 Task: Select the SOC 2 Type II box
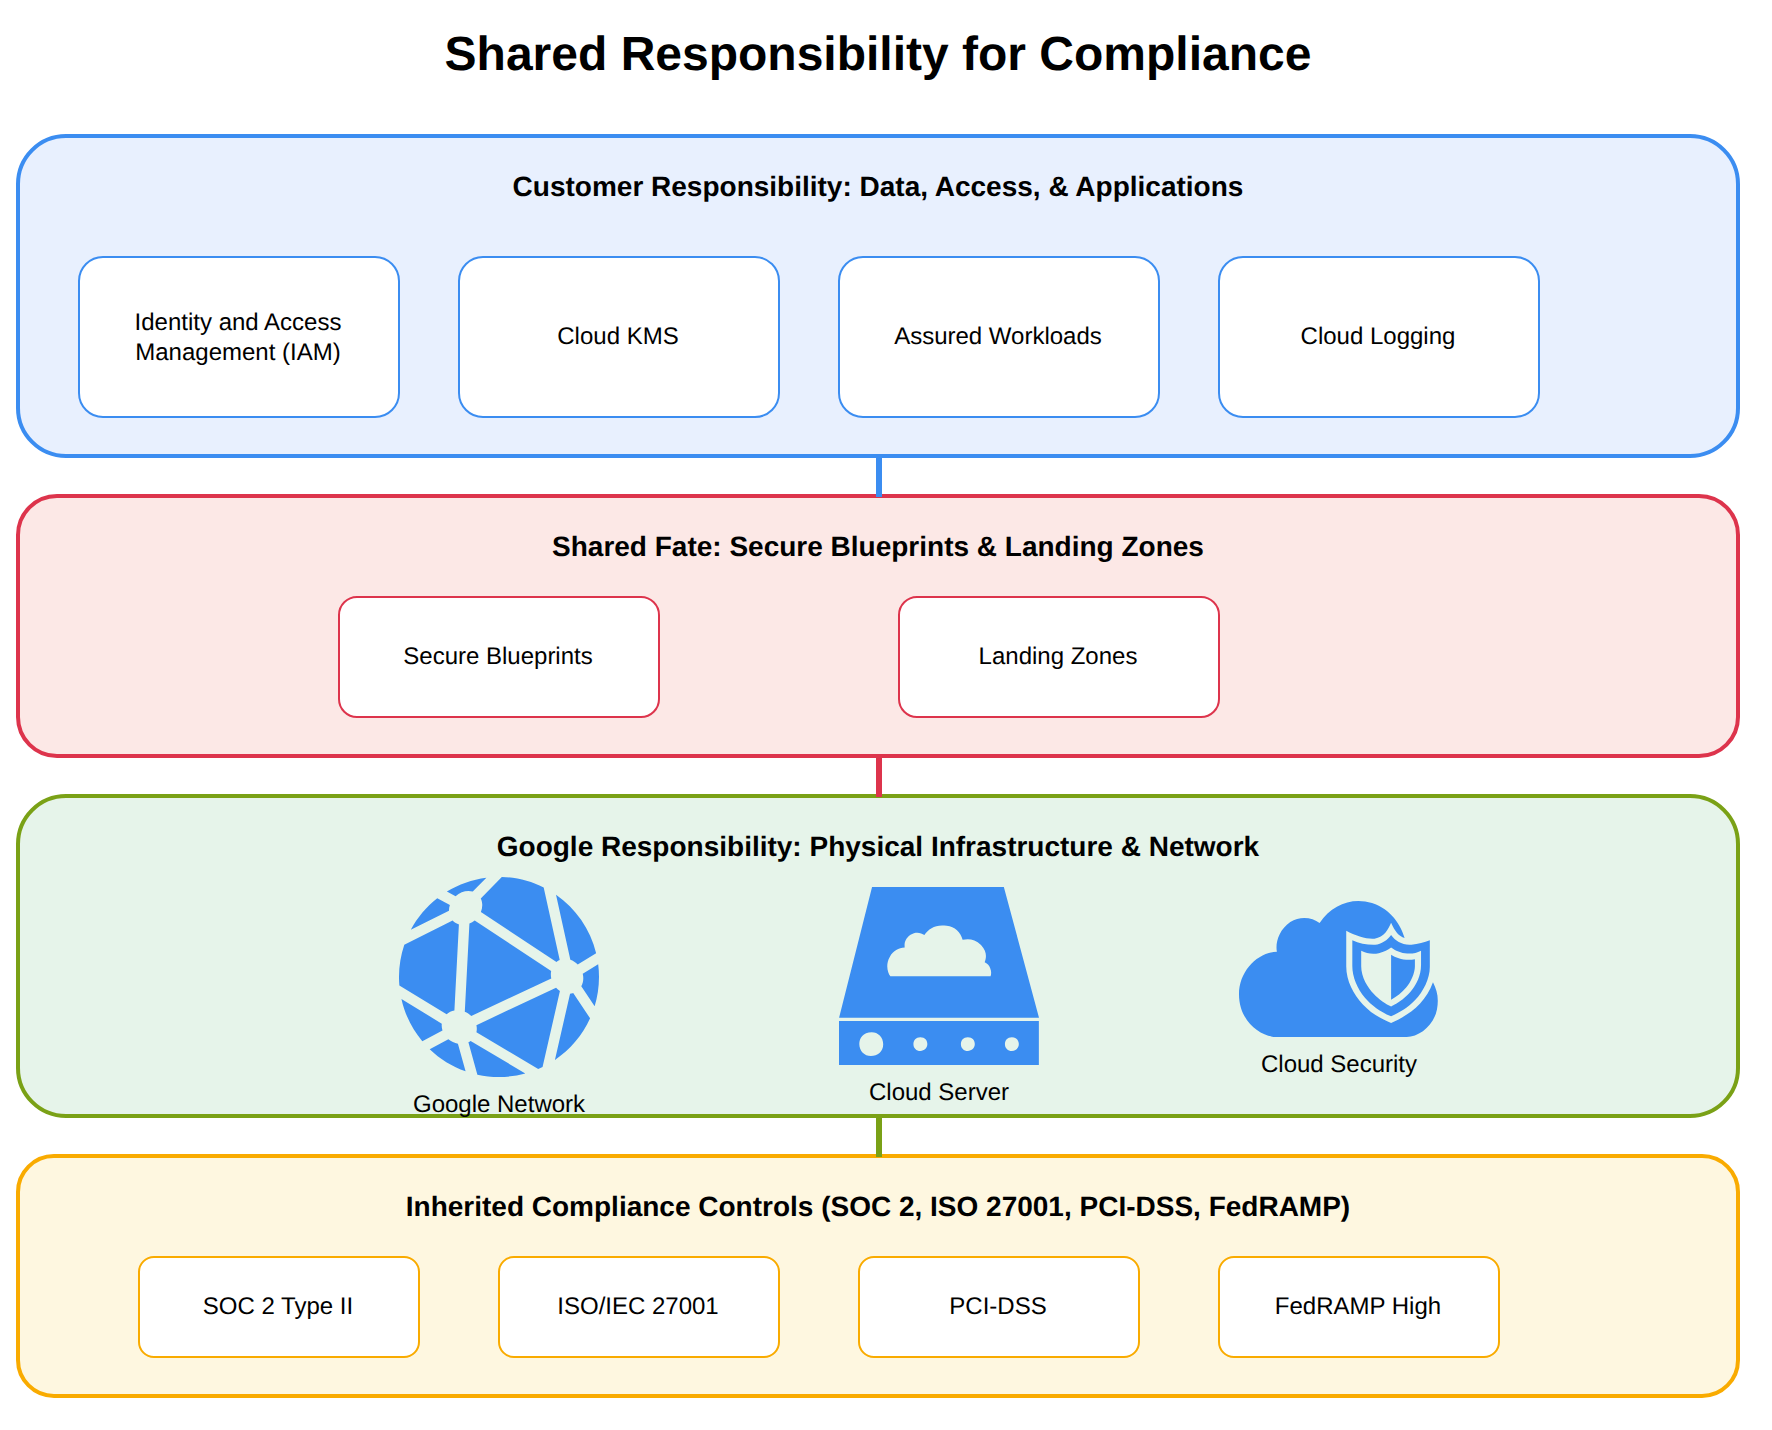coord(279,1307)
